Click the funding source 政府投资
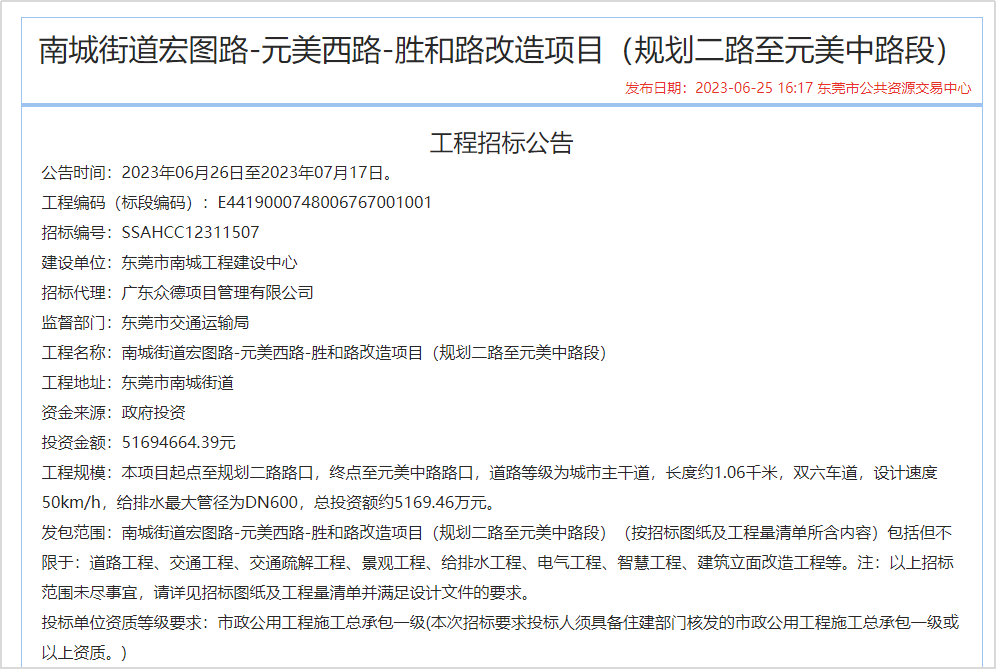The height and width of the screenshot is (670, 996). click(153, 413)
